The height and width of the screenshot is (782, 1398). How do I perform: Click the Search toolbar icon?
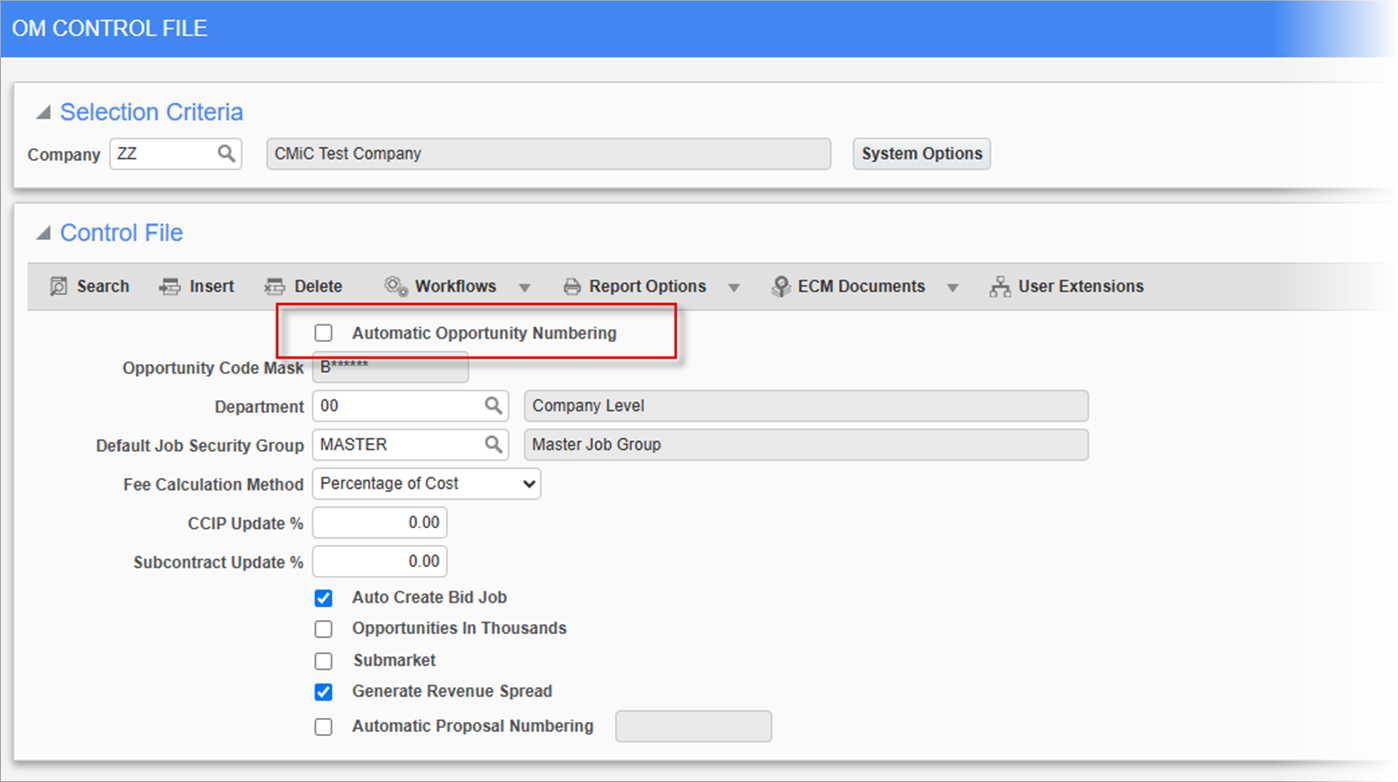[59, 287]
